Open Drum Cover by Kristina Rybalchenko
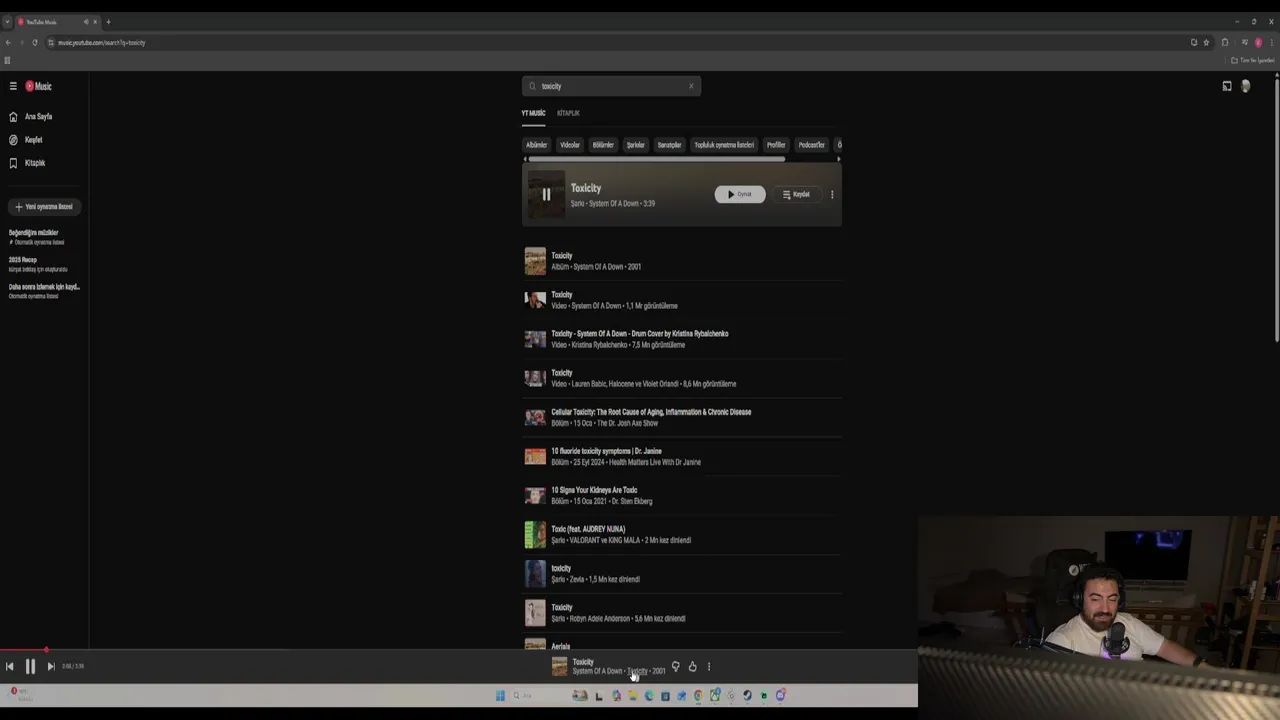Image resolution: width=1280 pixels, height=720 pixels. (x=682, y=339)
